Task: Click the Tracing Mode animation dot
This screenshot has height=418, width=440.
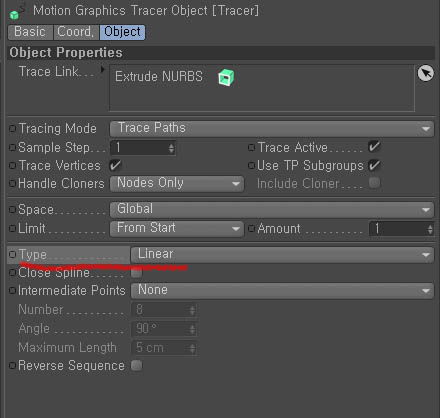Action: click(x=12, y=128)
